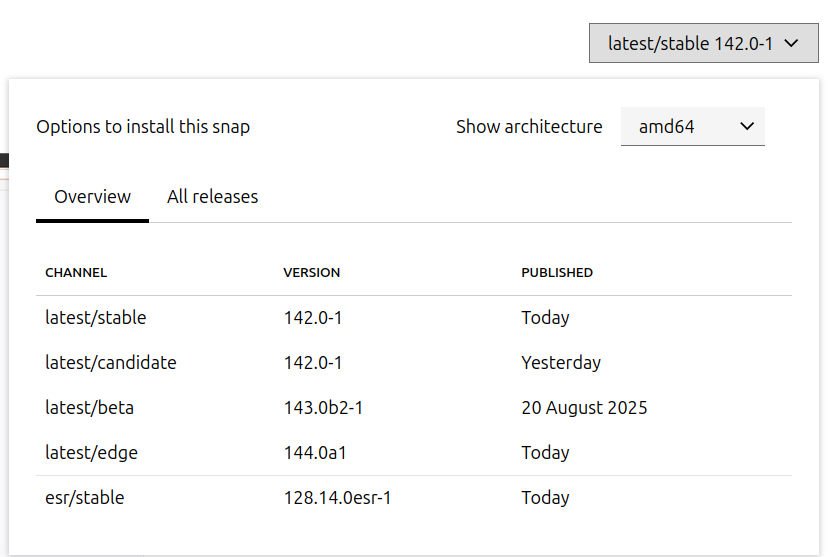The width and height of the screenshot is (829, 557).
Task: Switch to the All releases tab
Action: pyautogui.click(x=212, y=197)
